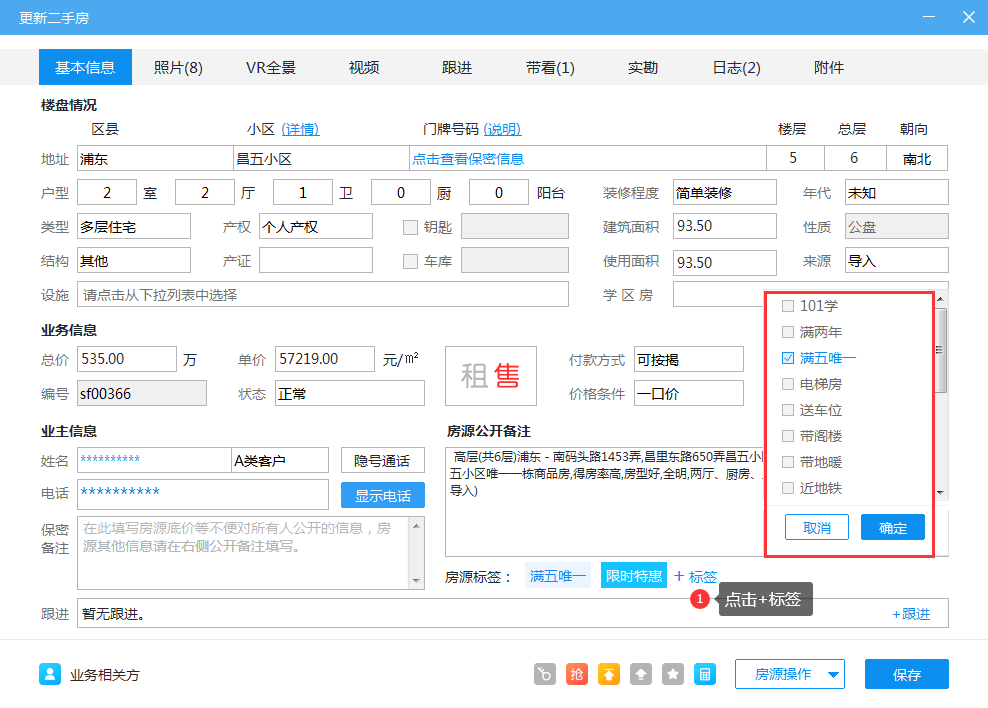Open the 状态 combo box showing 正常
This screenshot has height=708, width=988.
[350, 394]
